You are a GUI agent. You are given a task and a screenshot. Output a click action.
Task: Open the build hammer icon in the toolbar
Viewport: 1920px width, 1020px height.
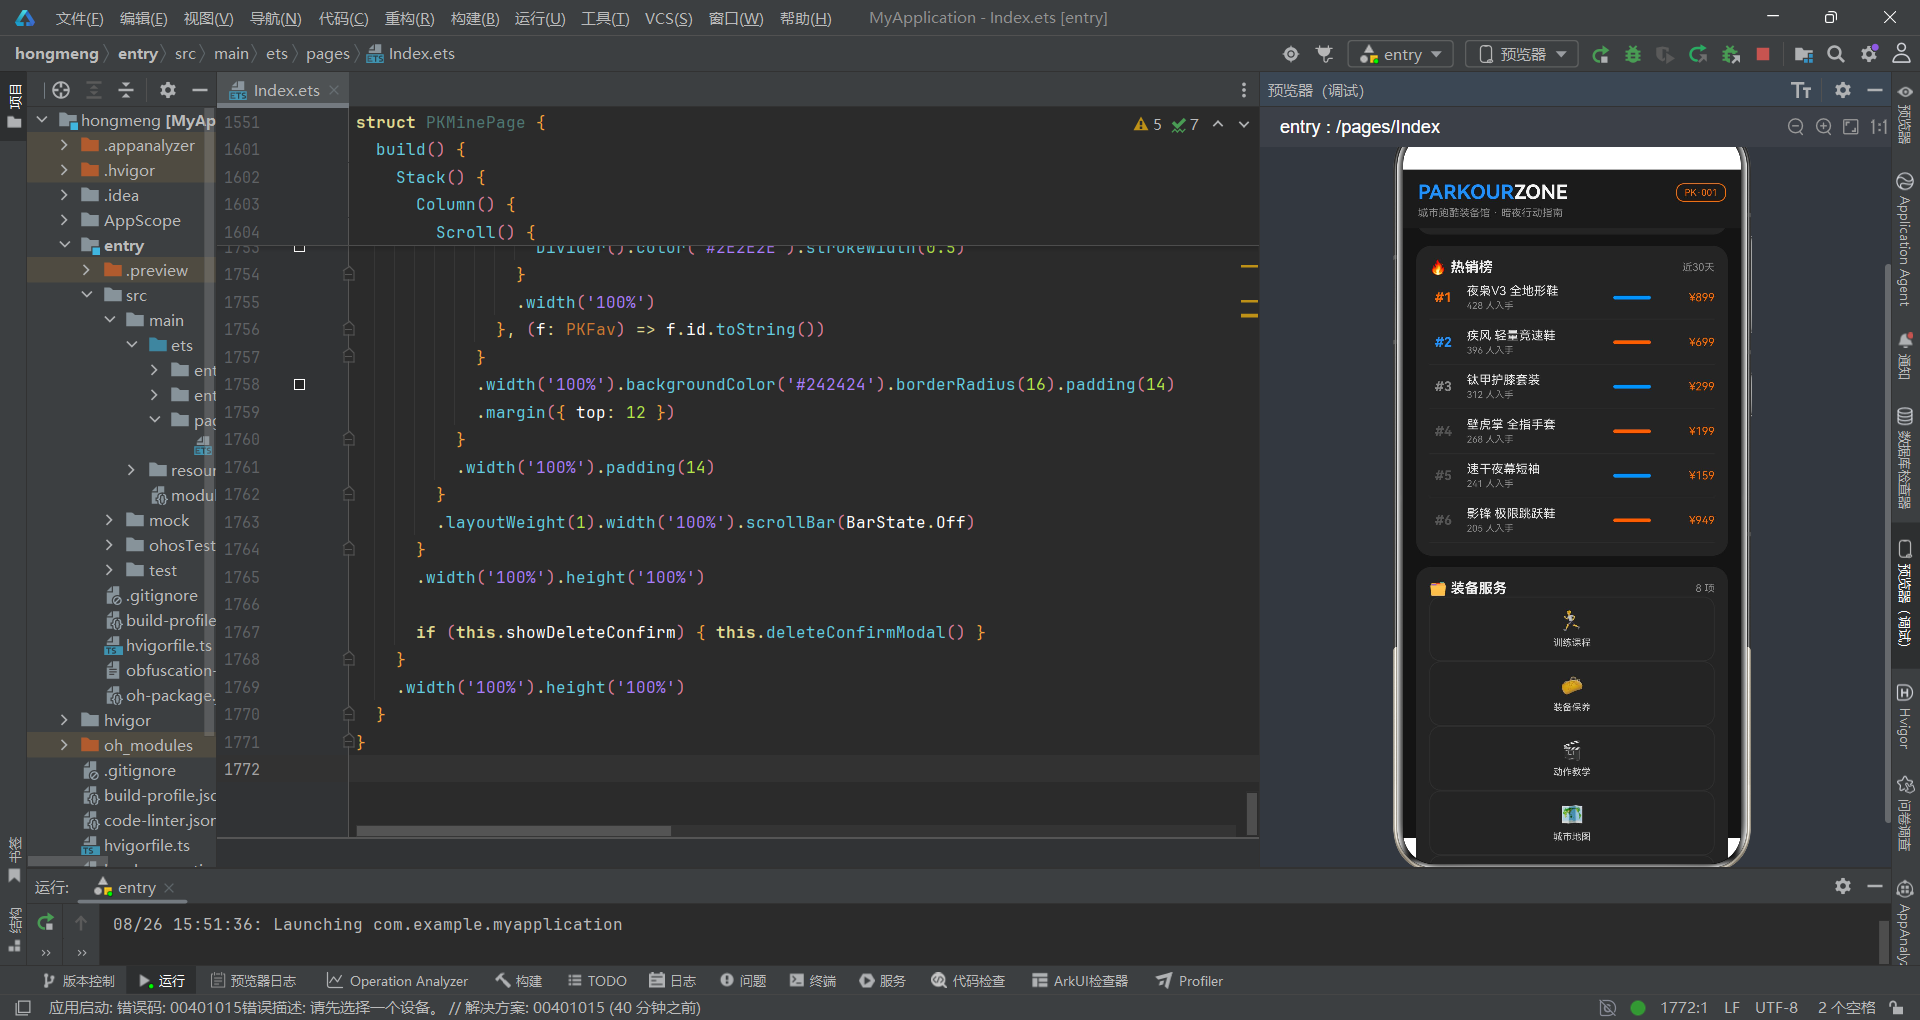coord(1325,54)
